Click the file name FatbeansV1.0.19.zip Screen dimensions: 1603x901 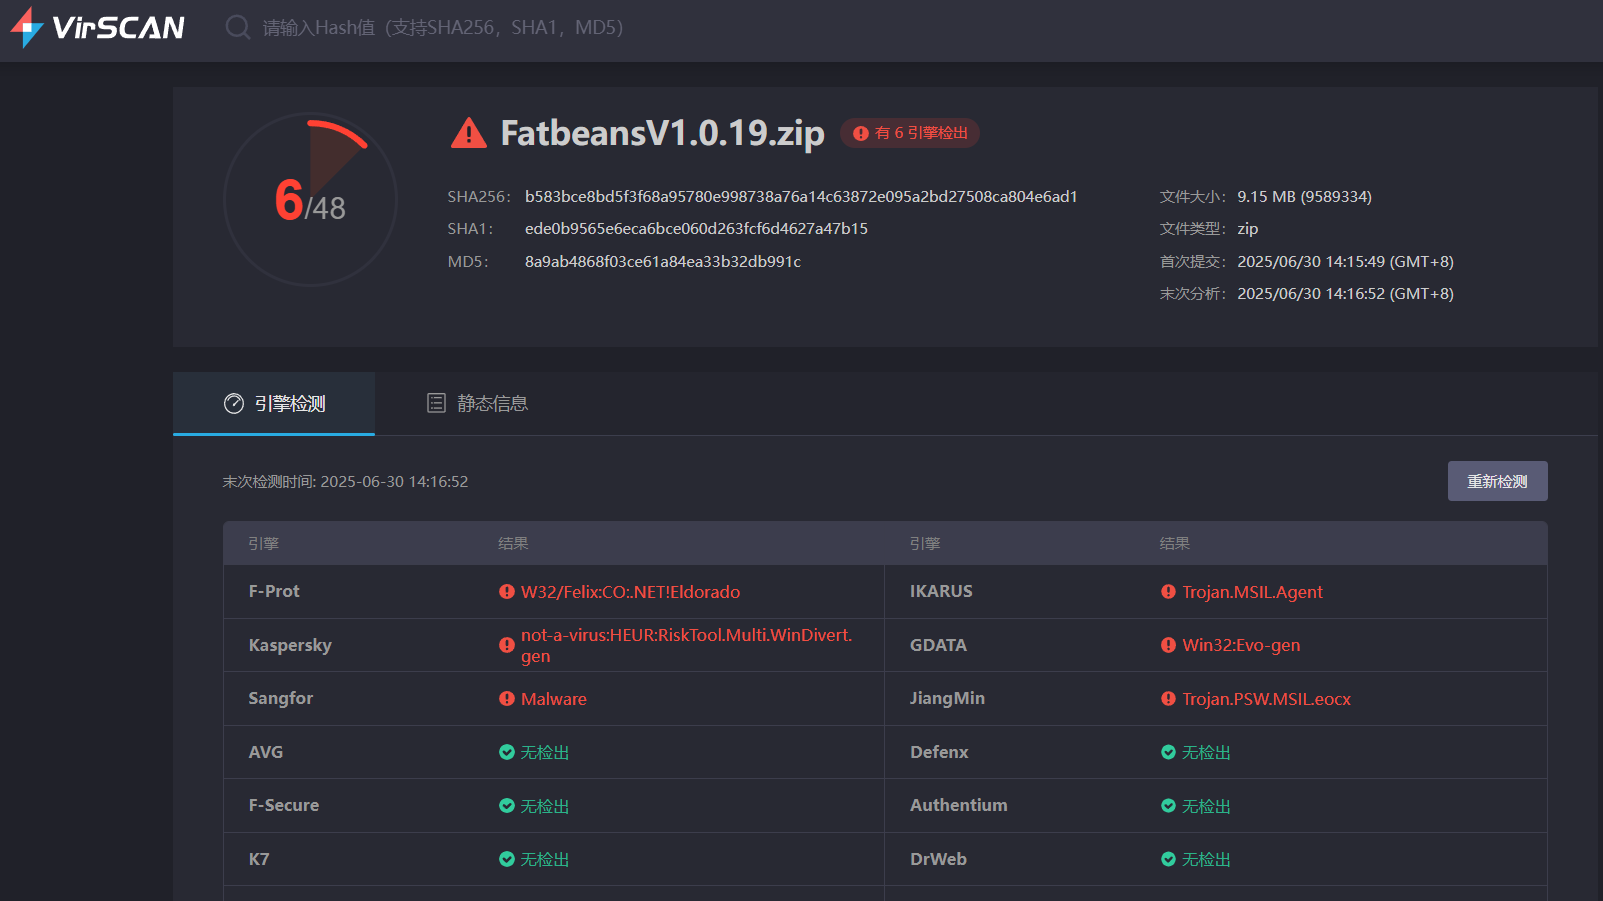click(662, 133)
